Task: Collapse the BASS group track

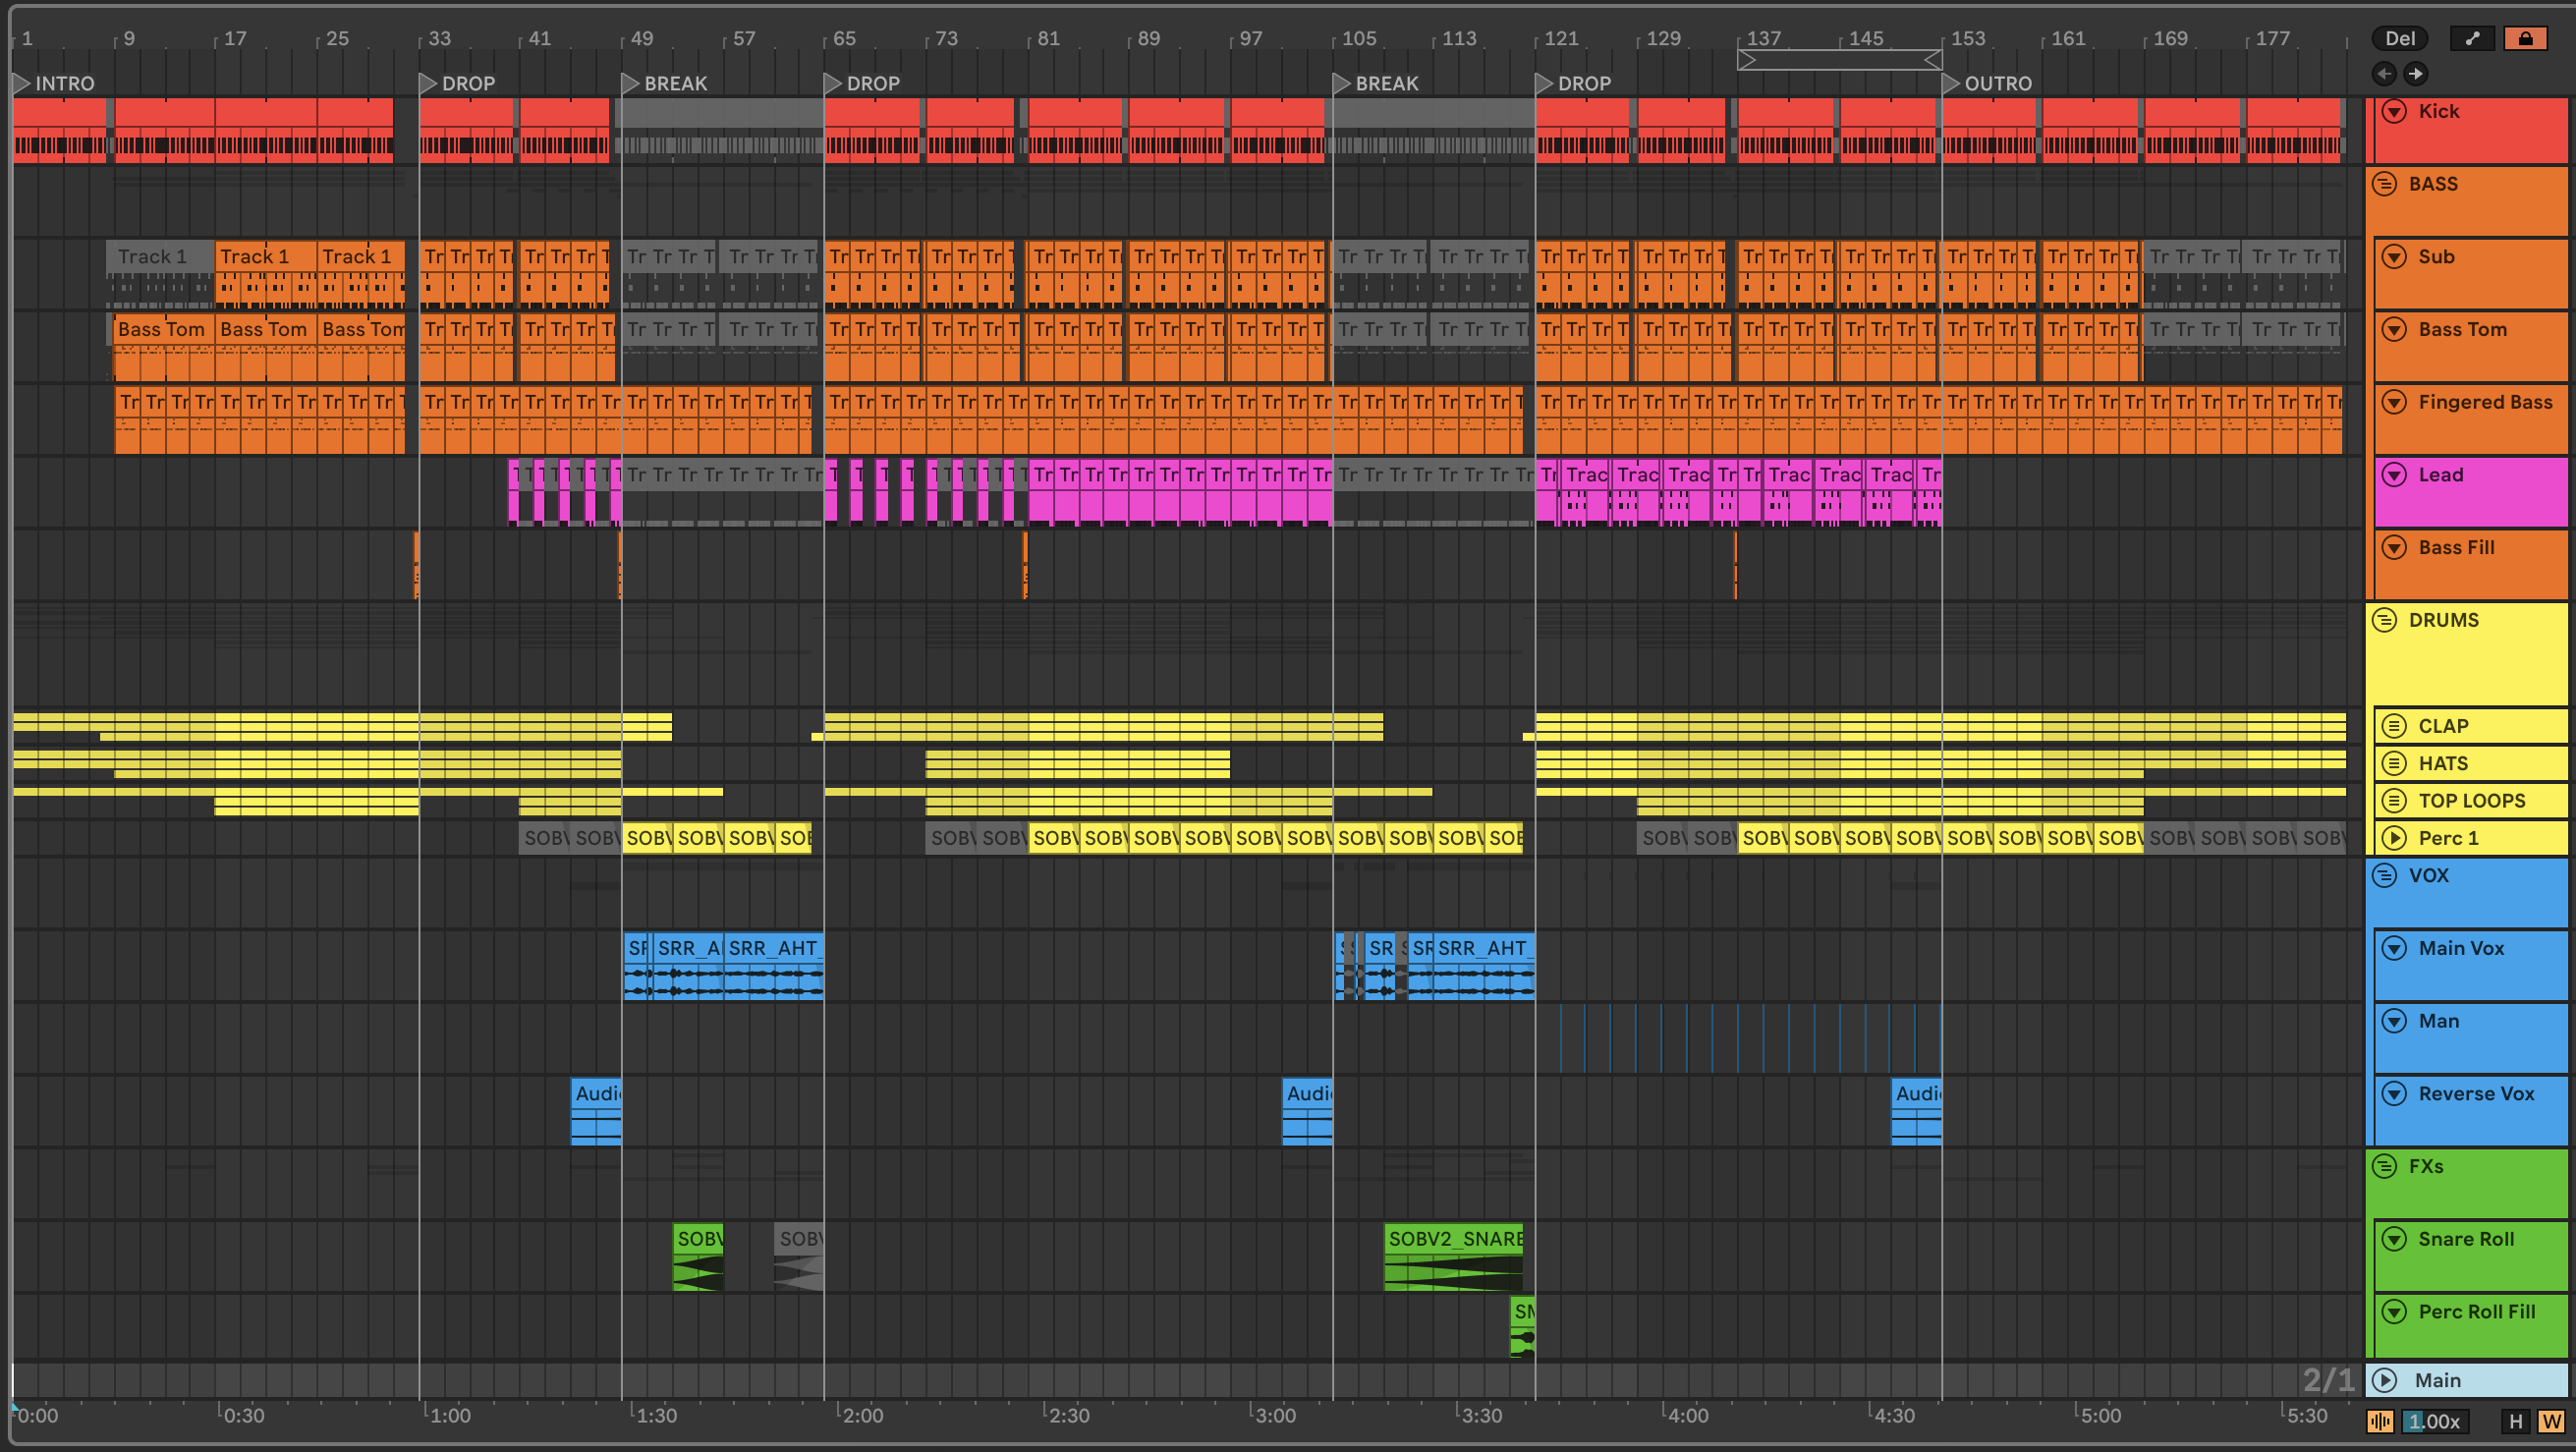Action: click(x=2385, y=184)
